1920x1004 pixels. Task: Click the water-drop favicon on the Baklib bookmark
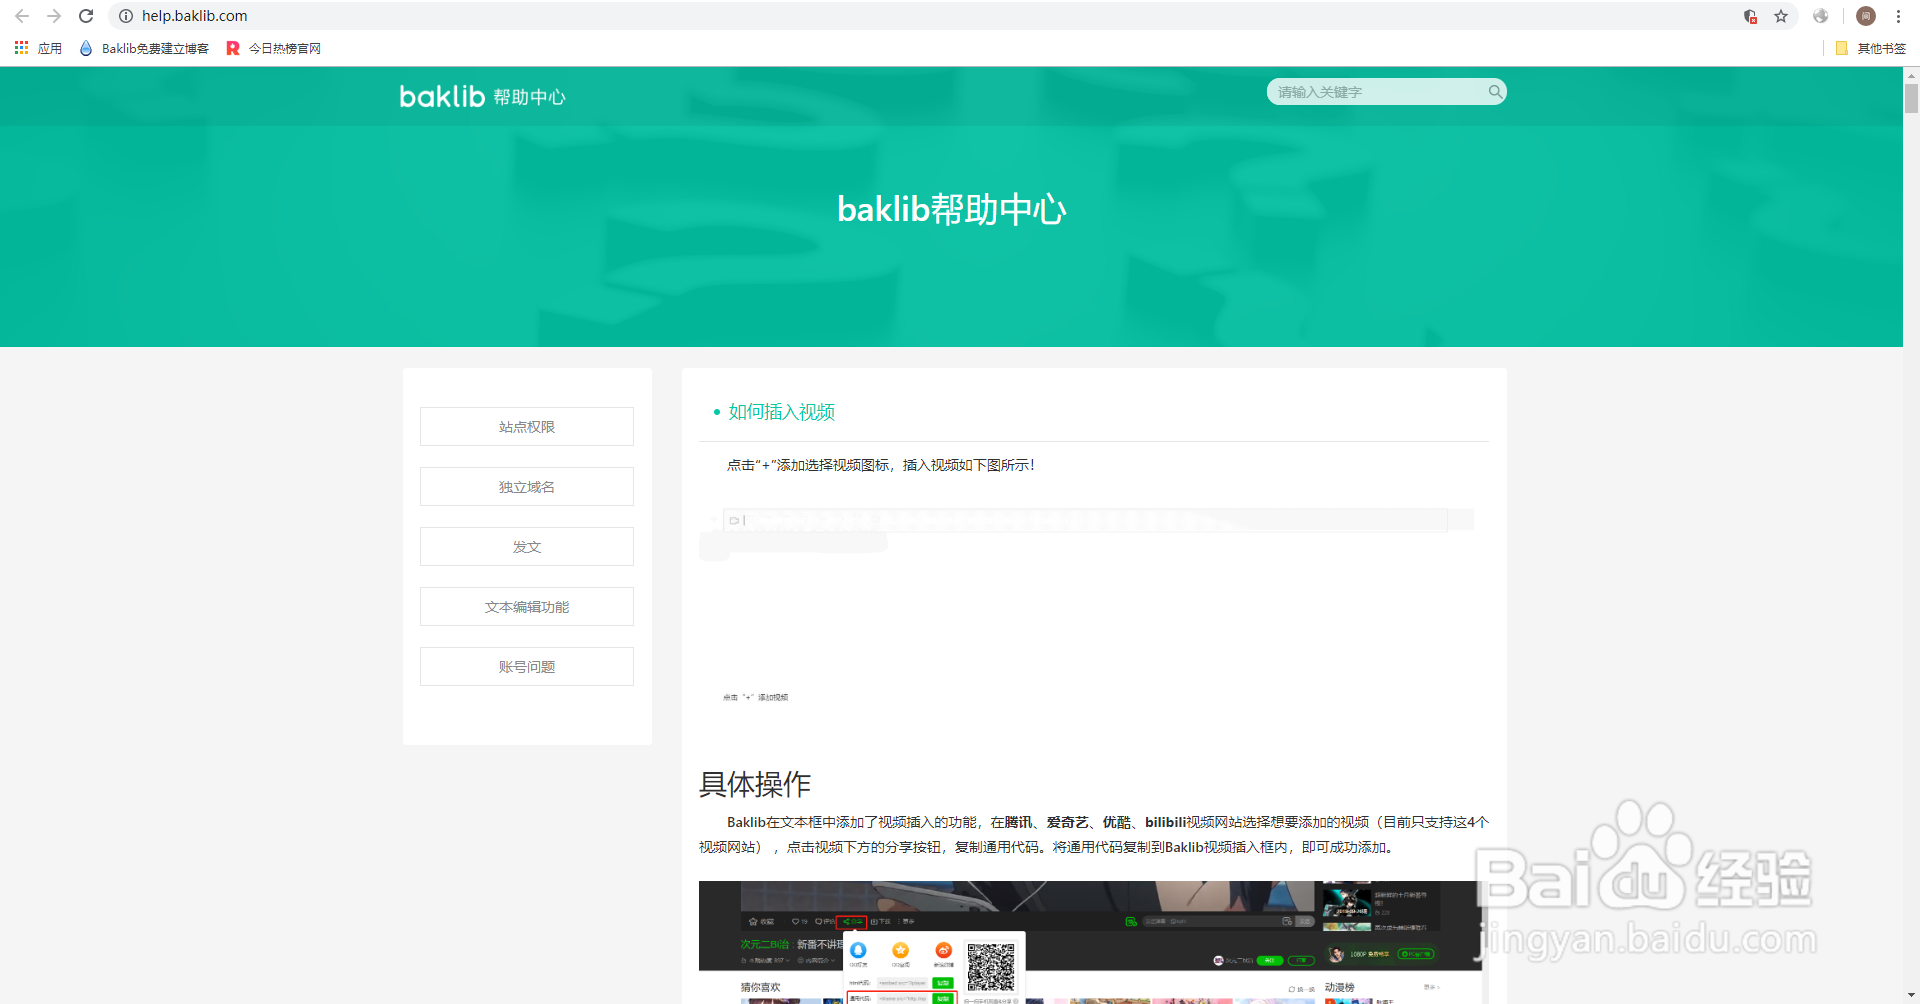click(x=85, y=47)
